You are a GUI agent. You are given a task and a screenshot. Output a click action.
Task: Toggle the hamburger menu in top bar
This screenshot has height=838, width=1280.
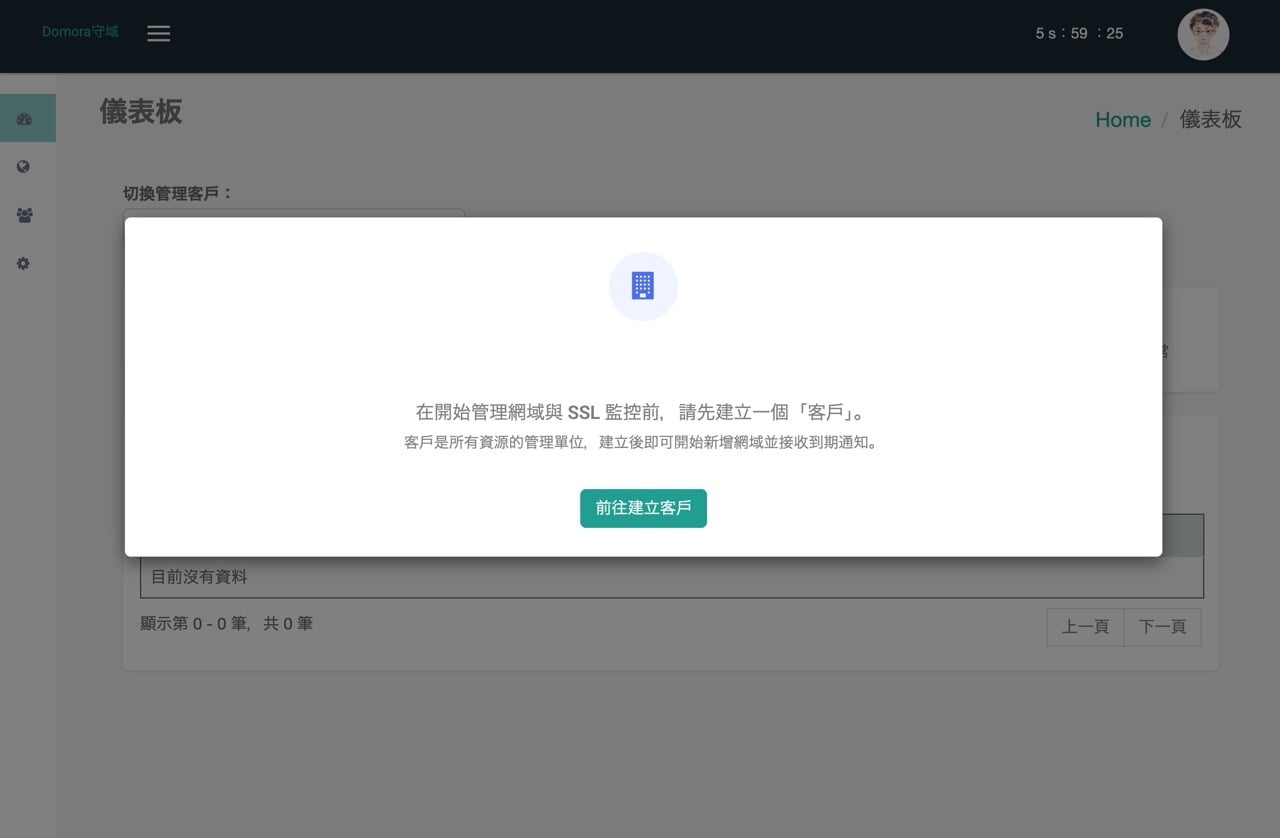(158, 33)
